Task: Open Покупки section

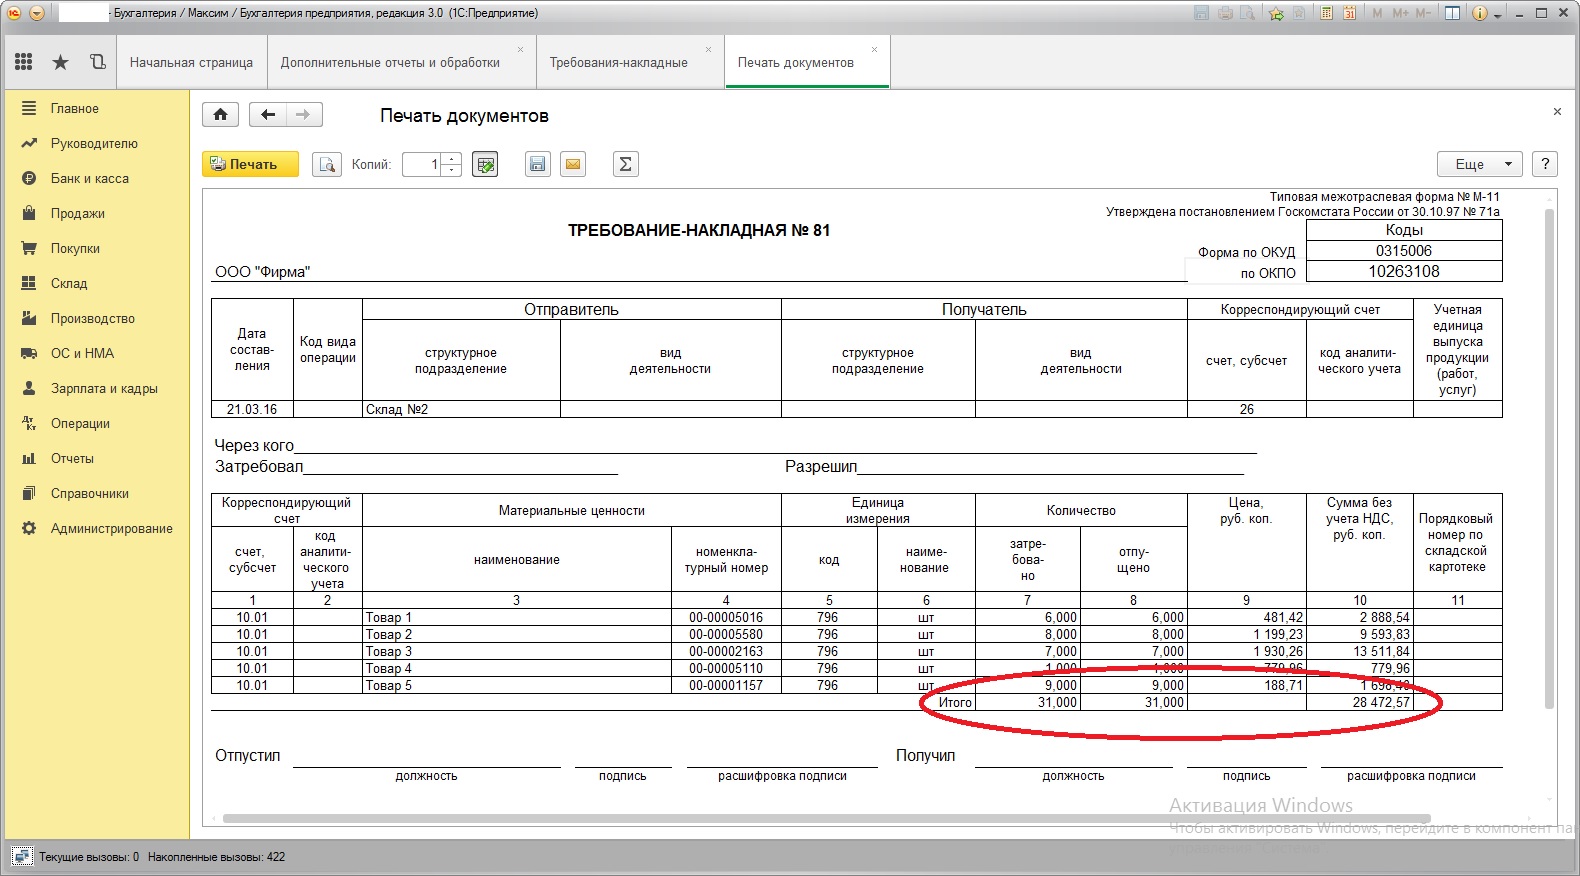Action: 96,248
